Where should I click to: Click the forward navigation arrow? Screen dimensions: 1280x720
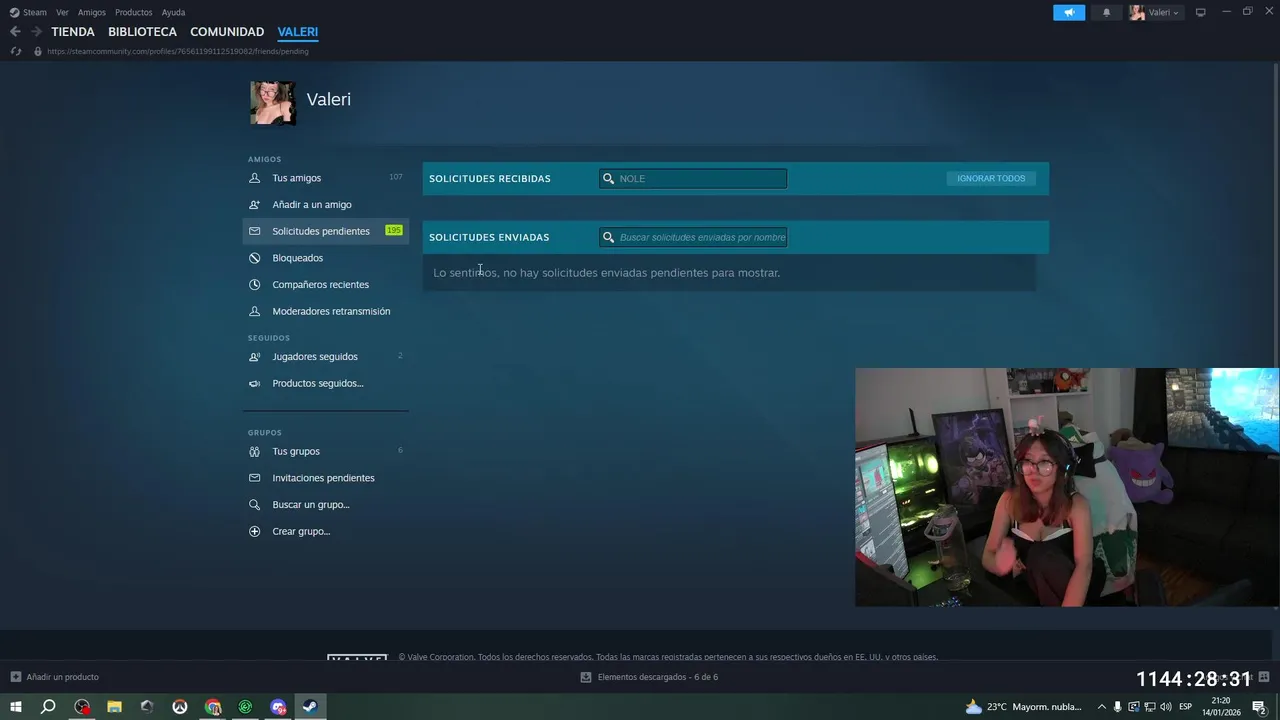(36, 32)
